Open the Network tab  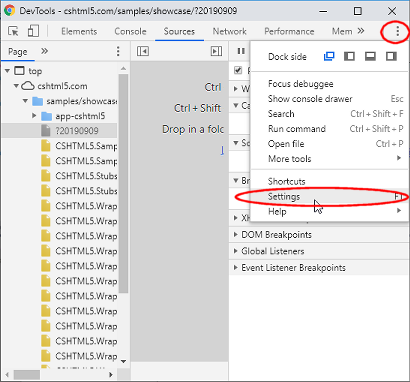230,31
